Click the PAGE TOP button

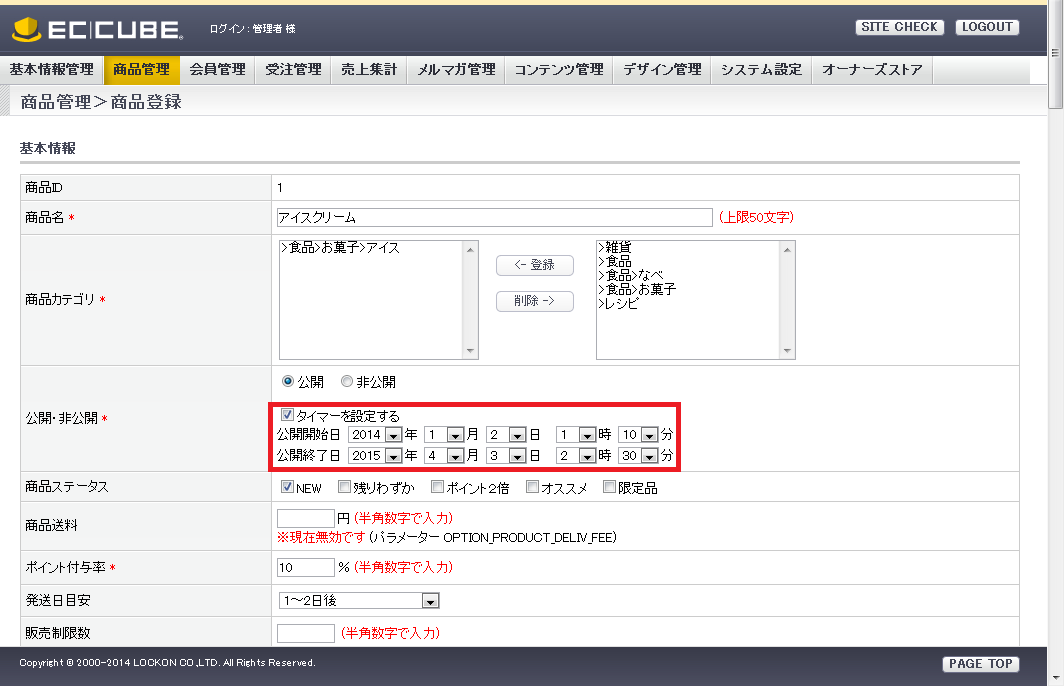(x=981, y=664)
